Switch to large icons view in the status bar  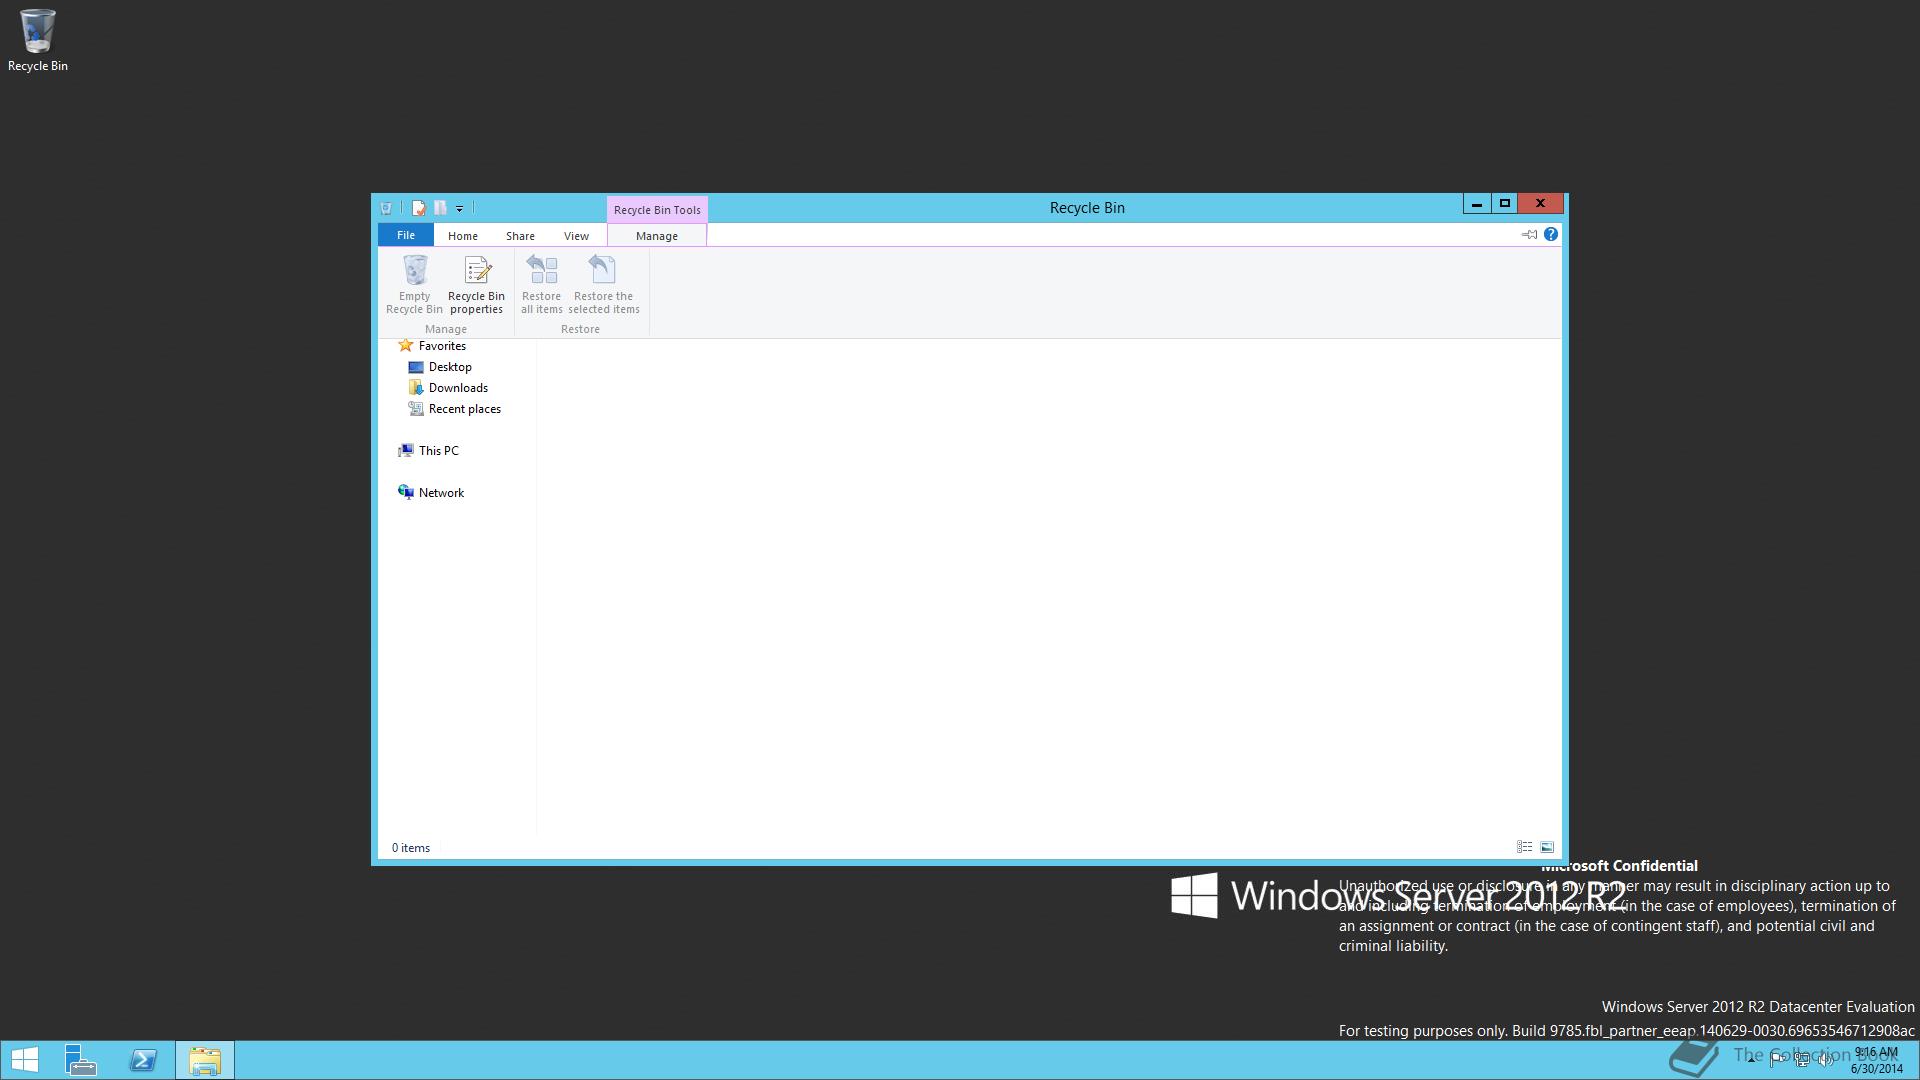tap(1547, 847)
